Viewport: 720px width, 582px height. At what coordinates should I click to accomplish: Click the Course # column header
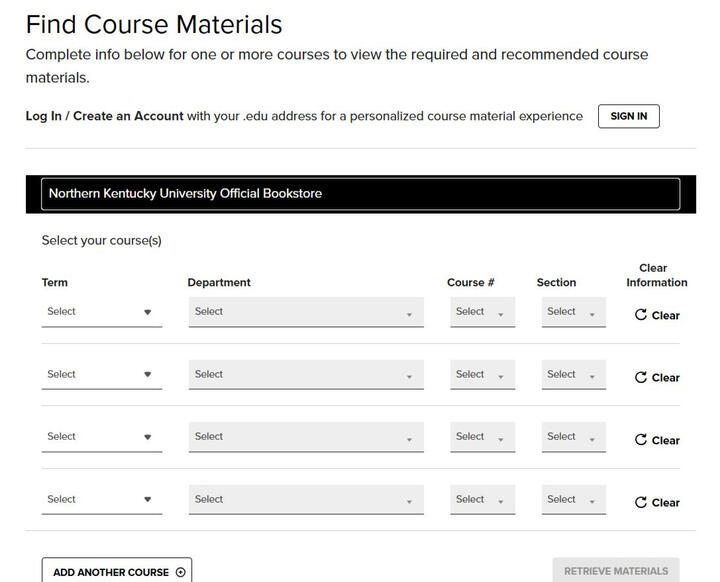(x=471, y=283)
